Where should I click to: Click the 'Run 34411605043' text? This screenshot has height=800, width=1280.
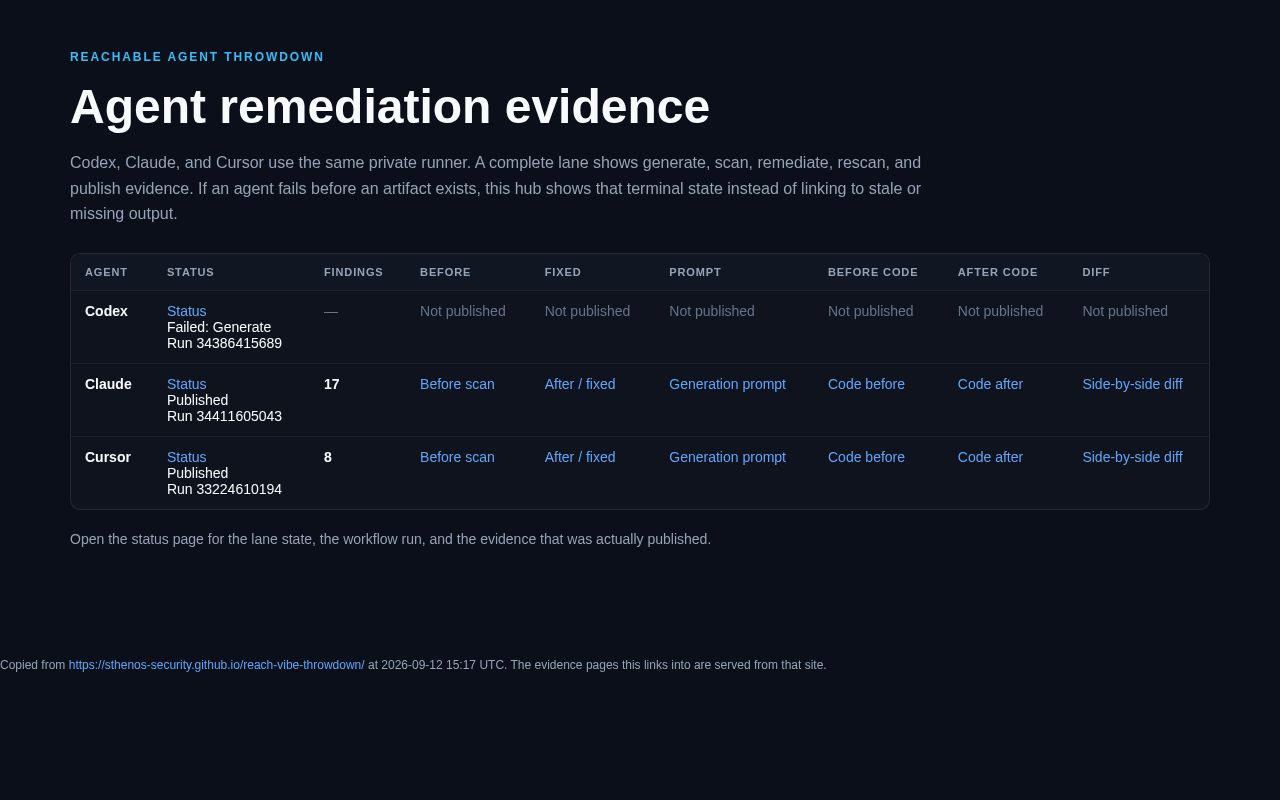(224, 416)
